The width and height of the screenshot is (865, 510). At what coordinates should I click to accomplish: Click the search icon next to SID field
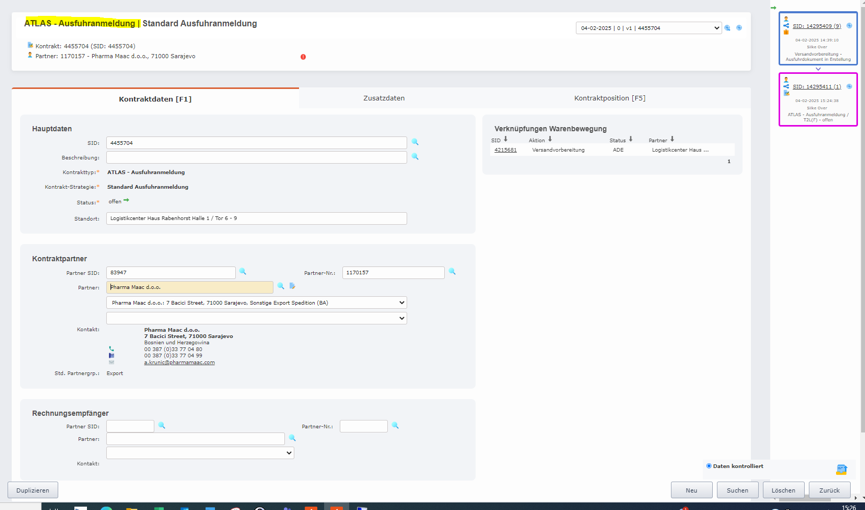point(415,143)
